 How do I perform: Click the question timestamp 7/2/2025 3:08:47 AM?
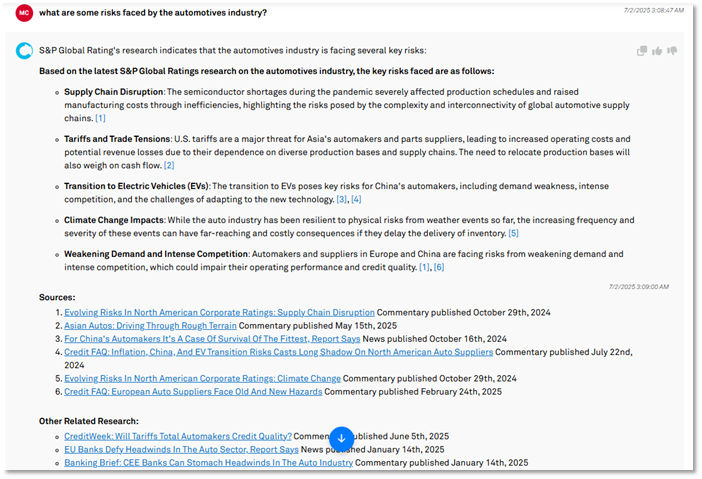click(654, 10)
